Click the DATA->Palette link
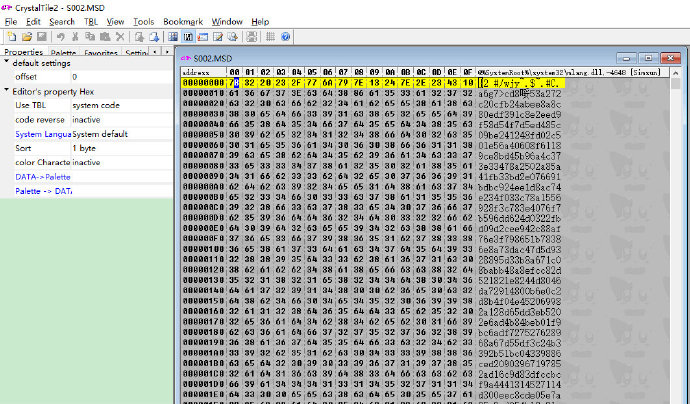The height and width of the screenshot is (404, 690). coord(43,177)
